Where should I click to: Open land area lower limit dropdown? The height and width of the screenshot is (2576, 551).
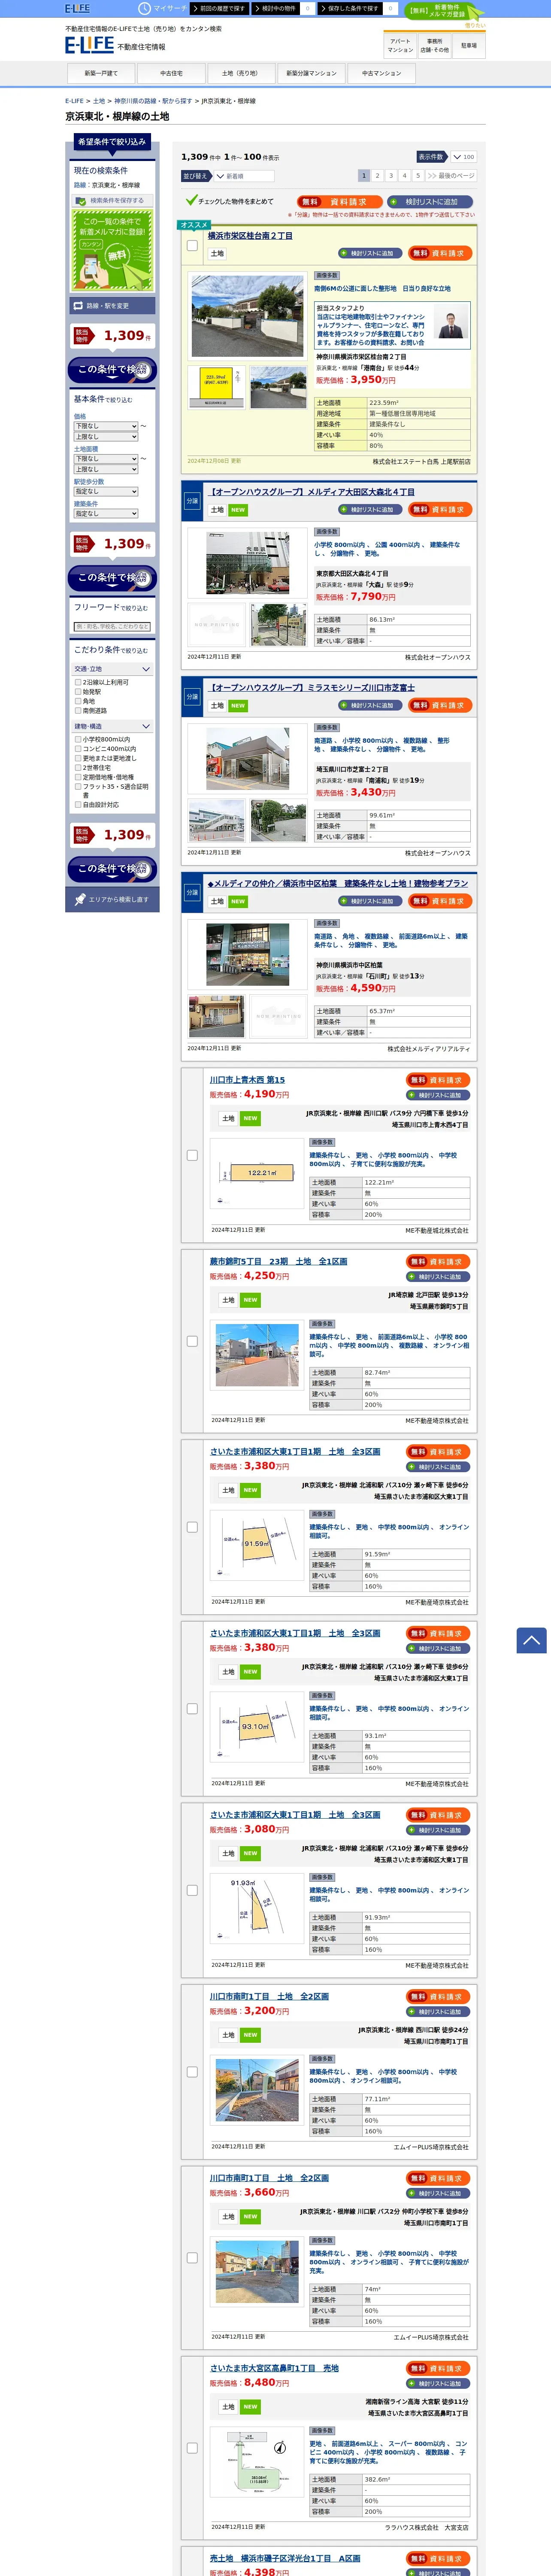point(105,459)
